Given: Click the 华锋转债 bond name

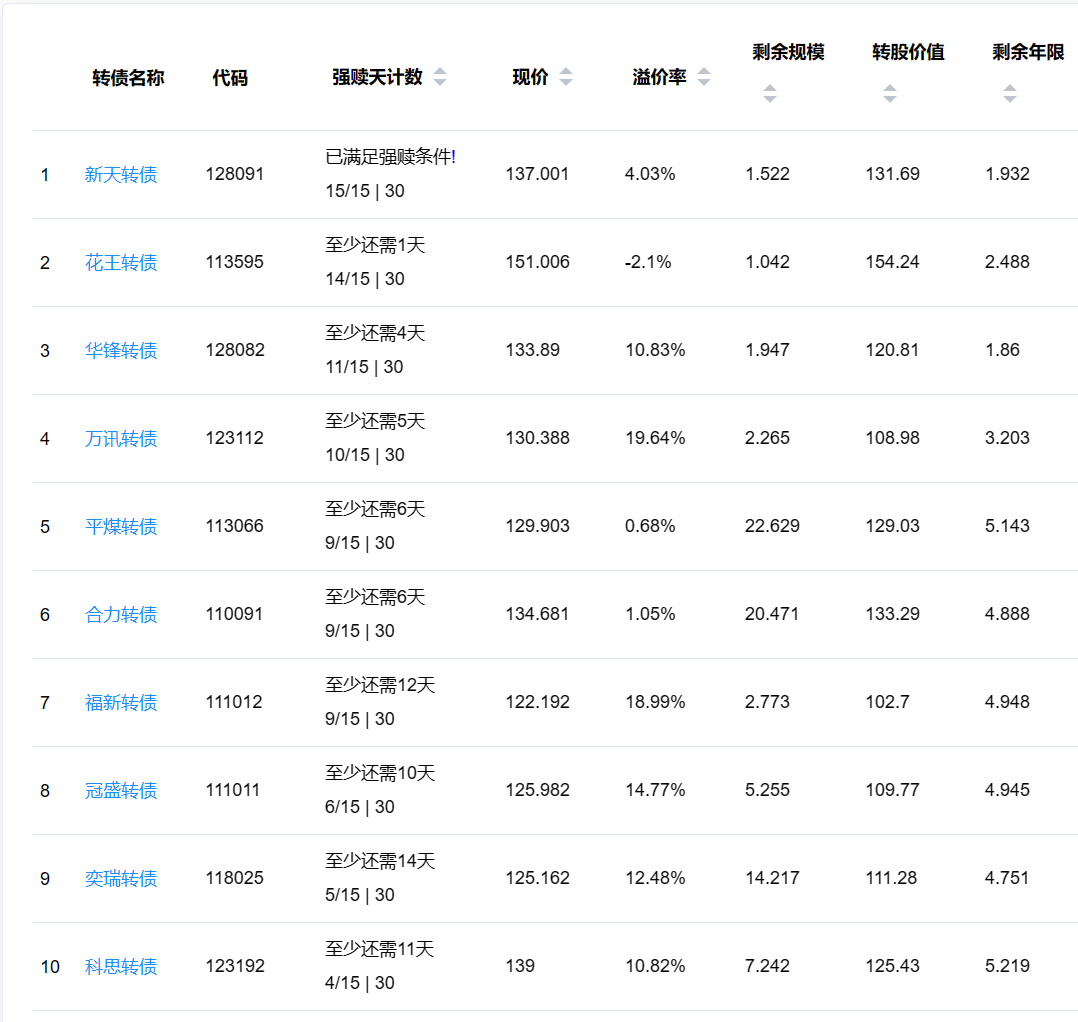Looking at the screenshot, I should pos(121,351).
